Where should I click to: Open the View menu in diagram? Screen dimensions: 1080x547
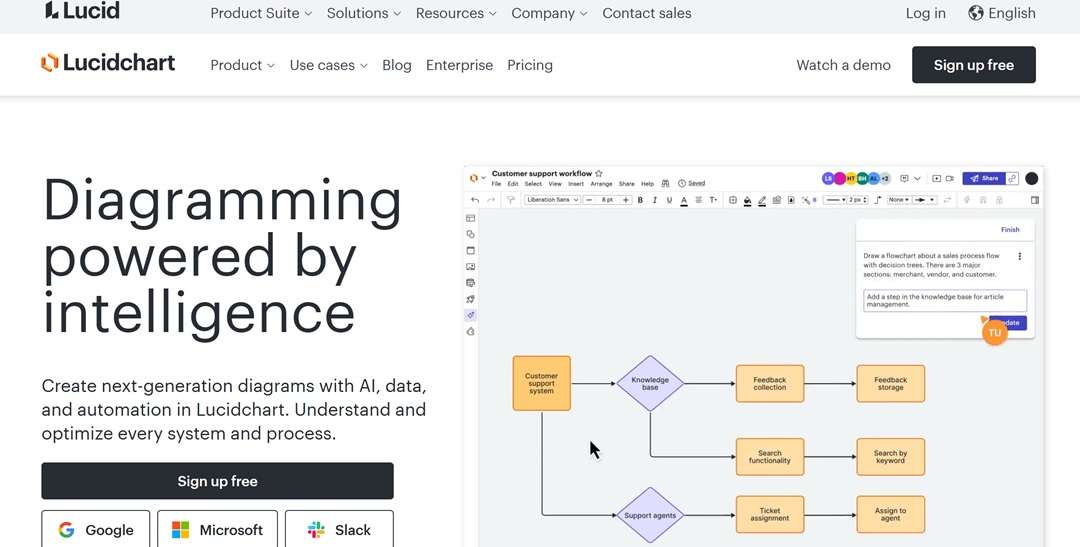(555, 184)
